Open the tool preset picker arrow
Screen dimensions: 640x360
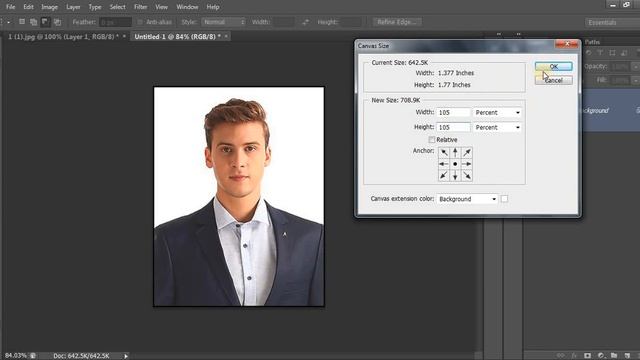(x=8, y=22)
